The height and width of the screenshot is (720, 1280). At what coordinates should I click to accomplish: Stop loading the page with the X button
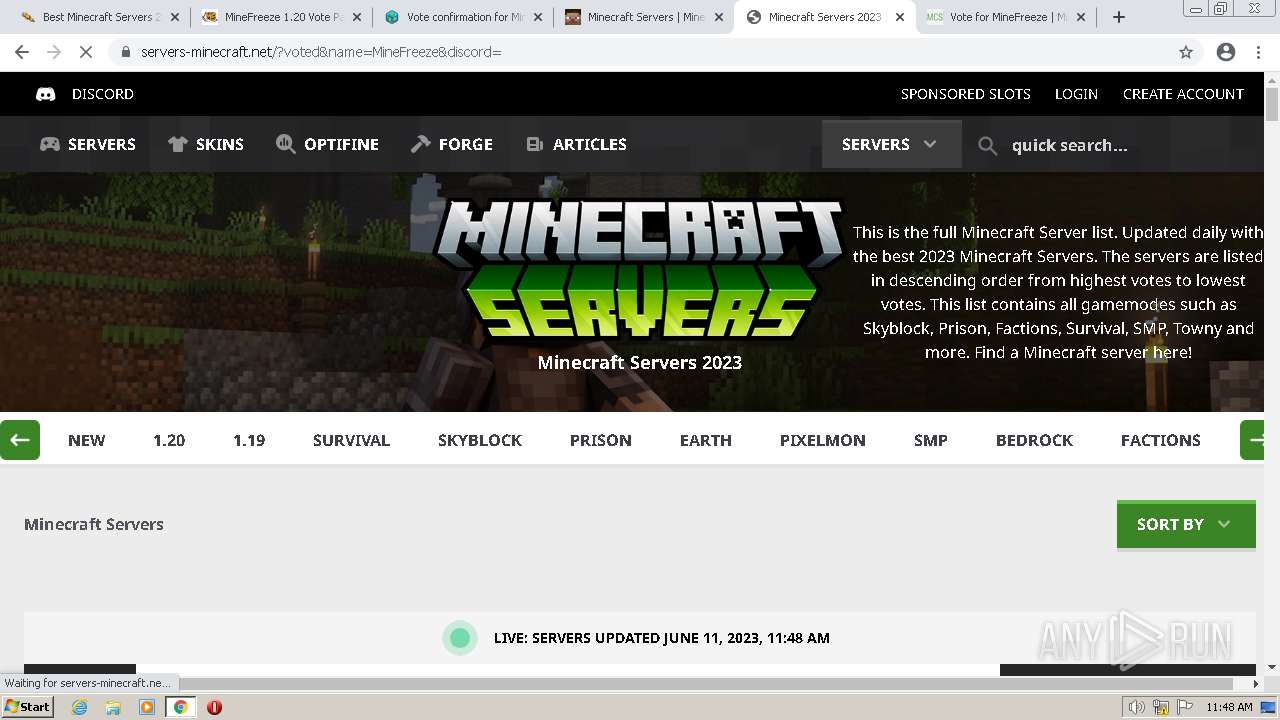coord(86,52)
